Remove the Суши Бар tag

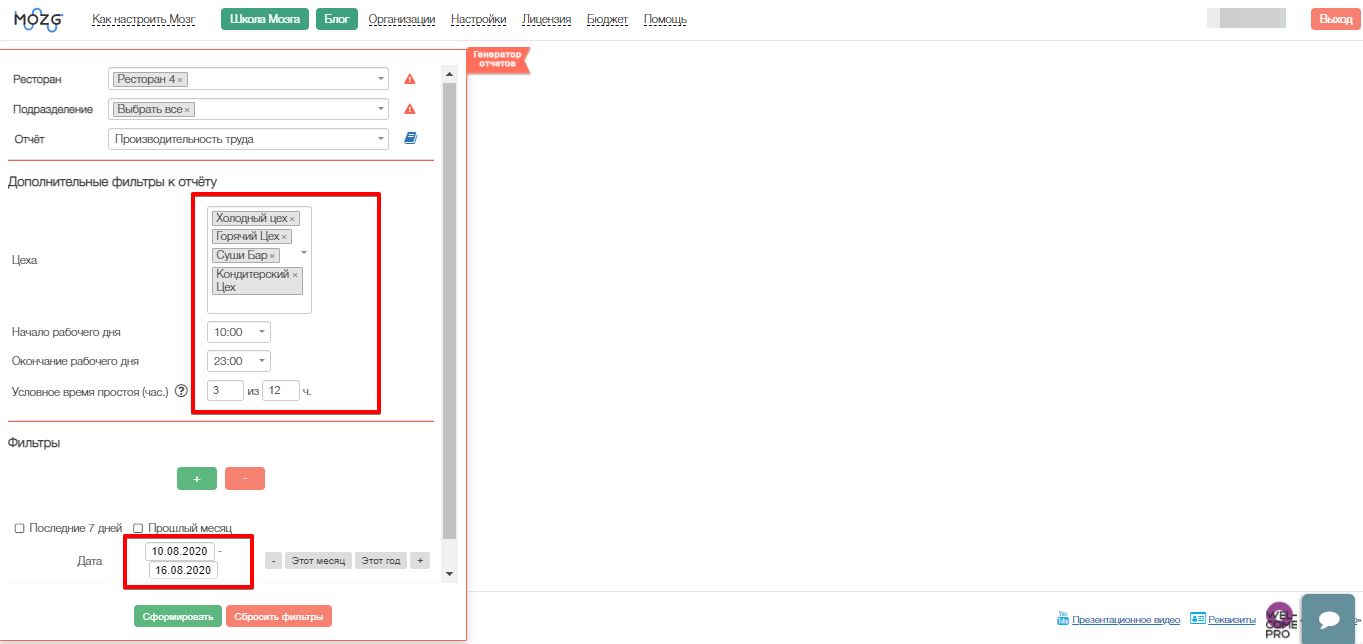click(x=272, y=256)
